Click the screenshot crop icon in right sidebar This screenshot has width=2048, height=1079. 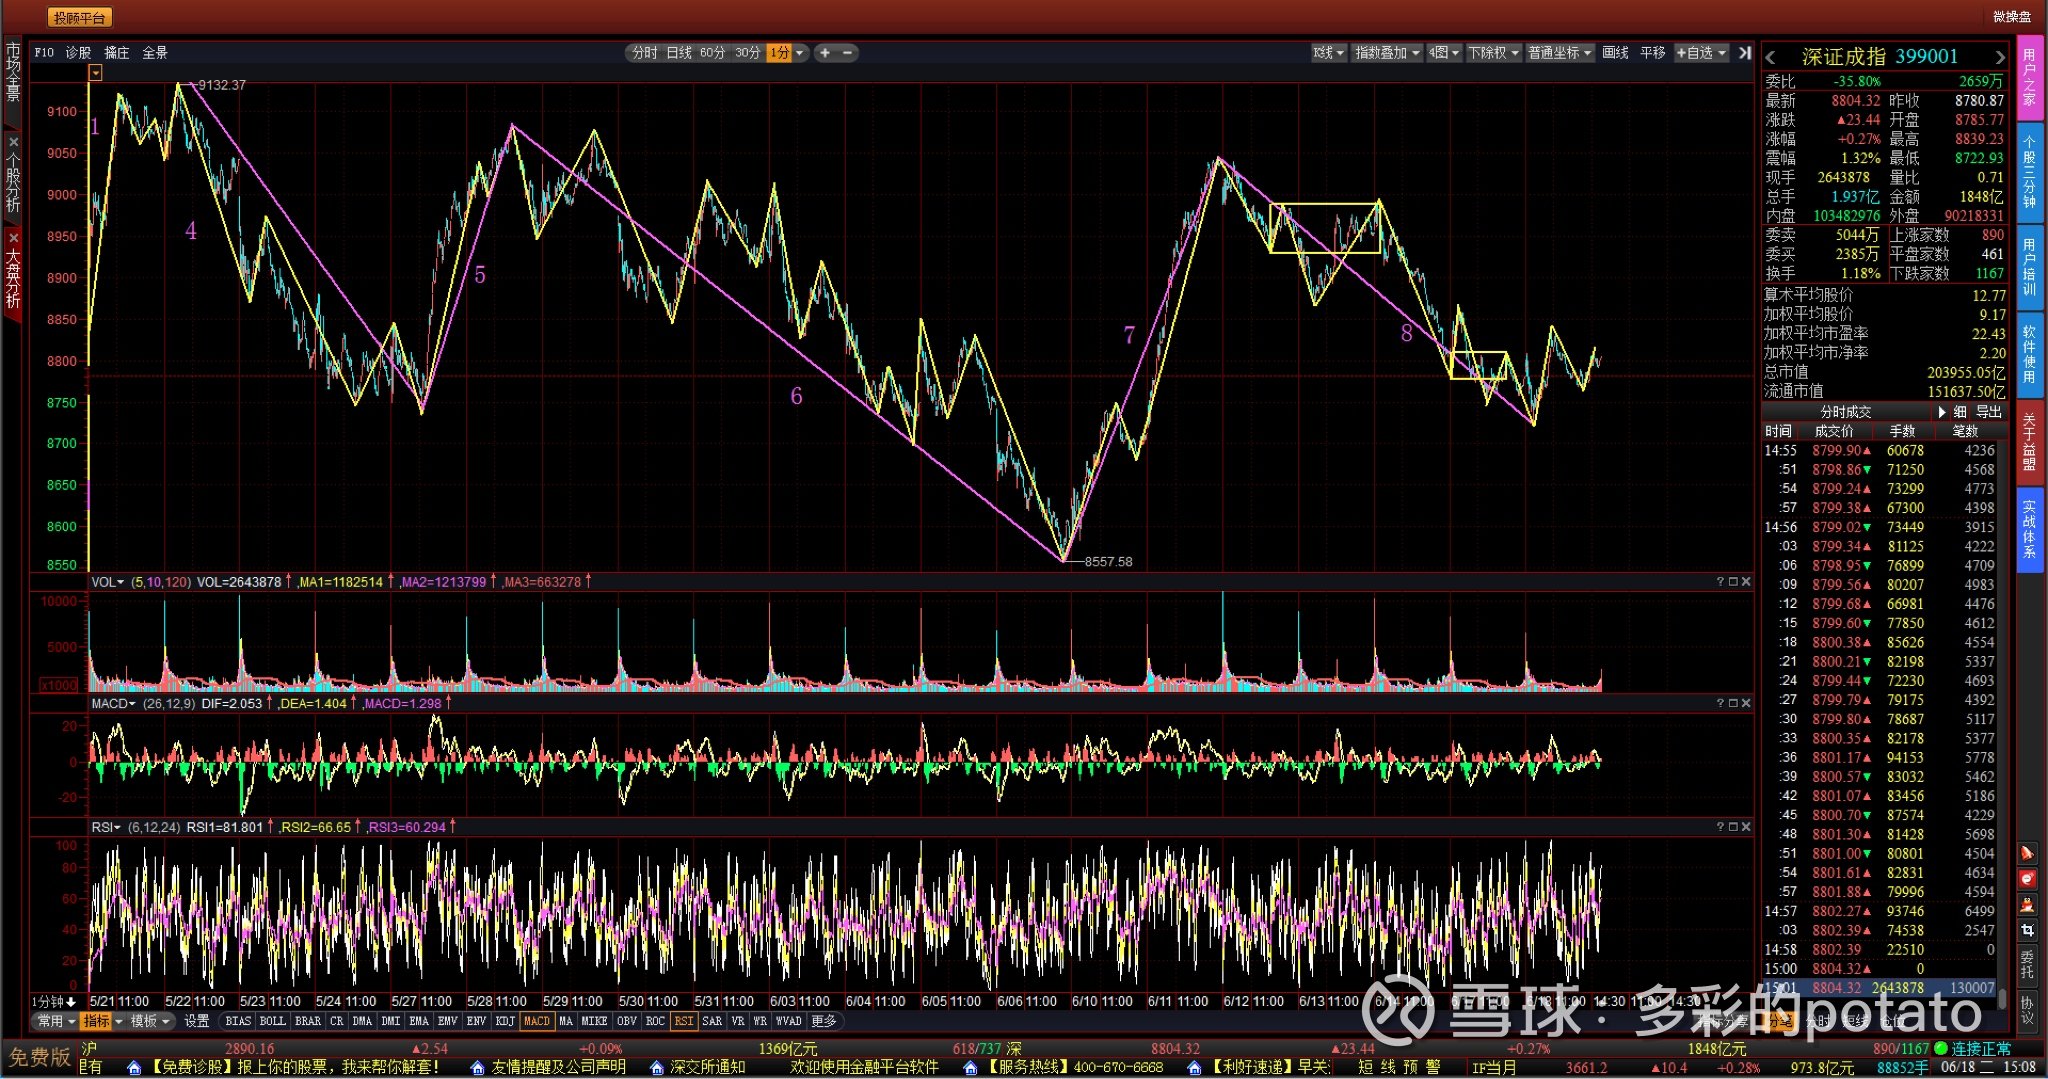2027,930
